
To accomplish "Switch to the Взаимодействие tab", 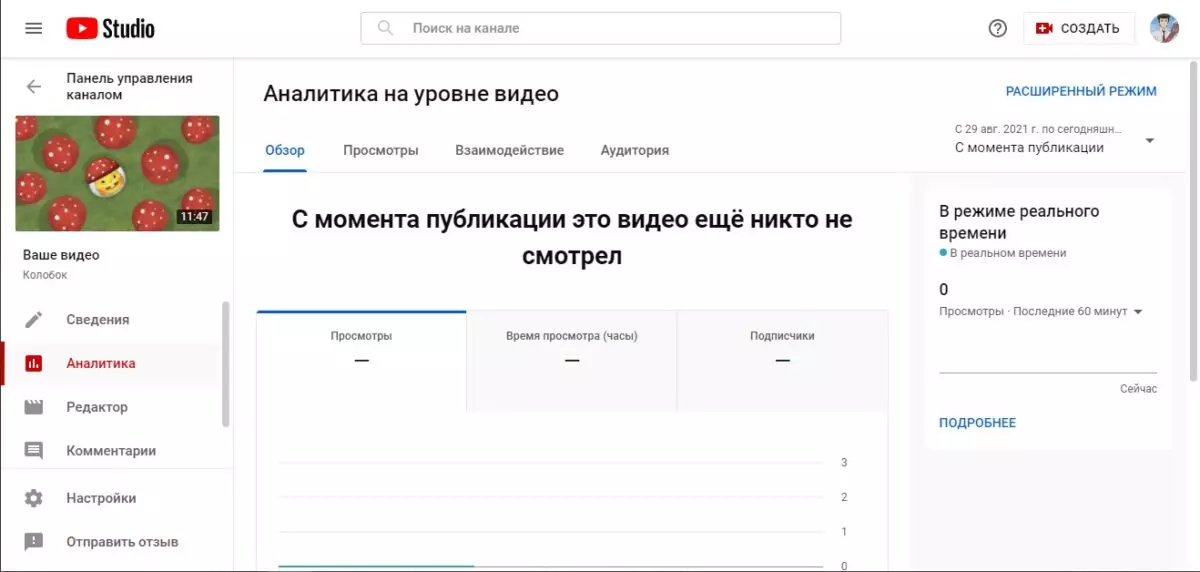I will tap(510, 150).
